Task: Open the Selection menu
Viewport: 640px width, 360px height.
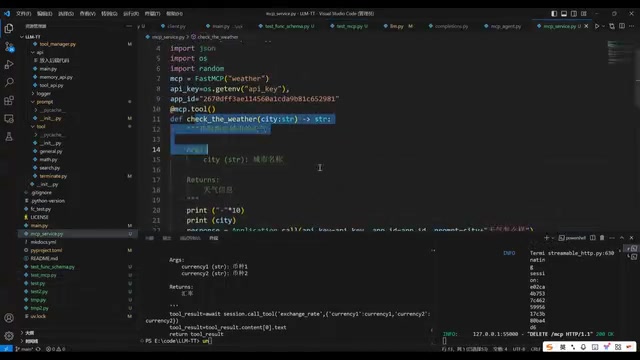Action: (x=66, y=13)
